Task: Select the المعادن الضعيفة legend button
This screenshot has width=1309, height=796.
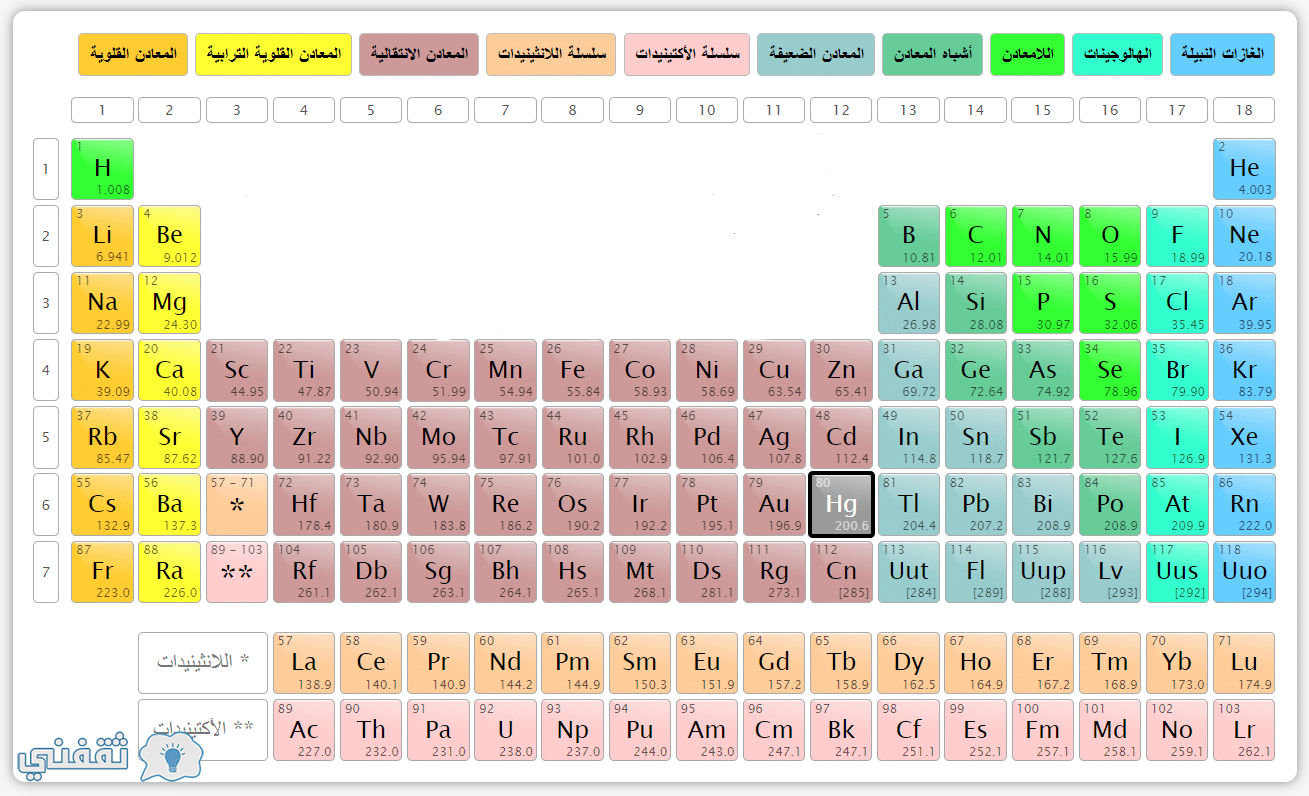Action: pos(816,54)
